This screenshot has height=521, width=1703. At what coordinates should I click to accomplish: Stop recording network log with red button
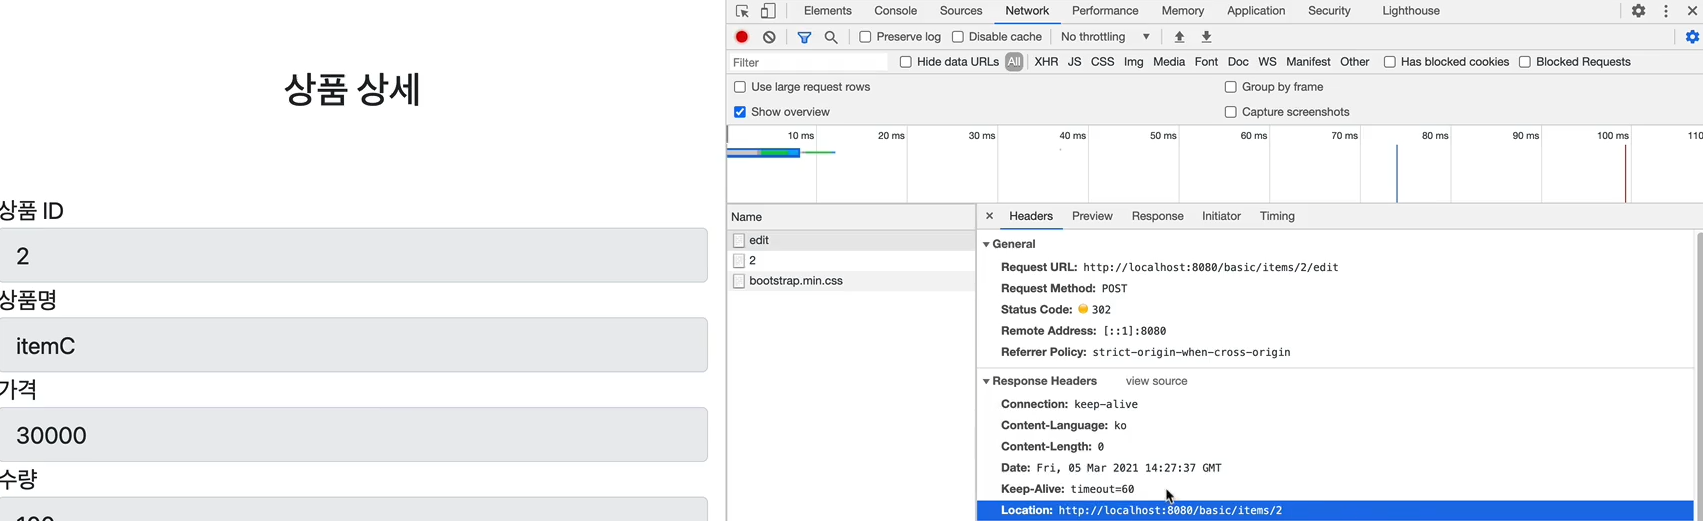[742, 37]
